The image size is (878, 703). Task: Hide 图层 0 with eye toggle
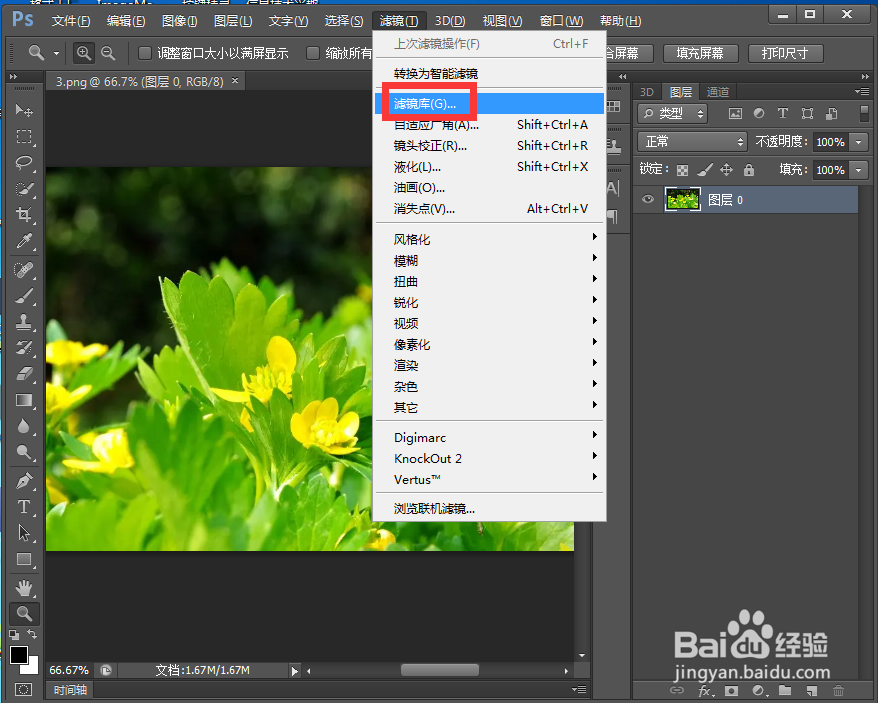click(647, 199)
